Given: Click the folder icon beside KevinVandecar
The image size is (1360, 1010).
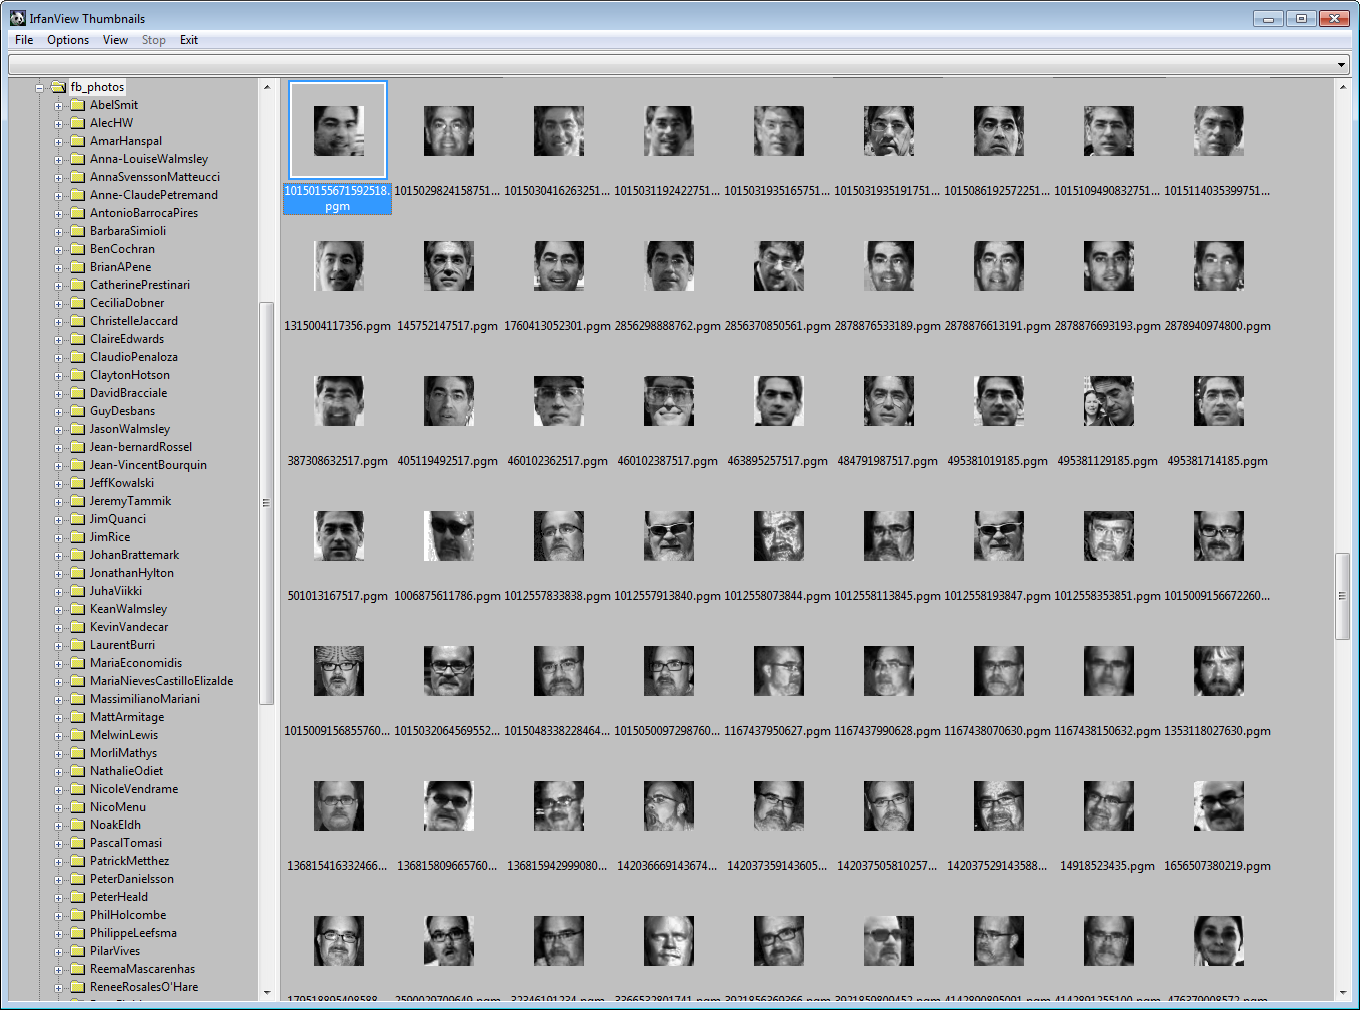Looking at the screenshot, I should pyautogui.click(x=77, y=627).
